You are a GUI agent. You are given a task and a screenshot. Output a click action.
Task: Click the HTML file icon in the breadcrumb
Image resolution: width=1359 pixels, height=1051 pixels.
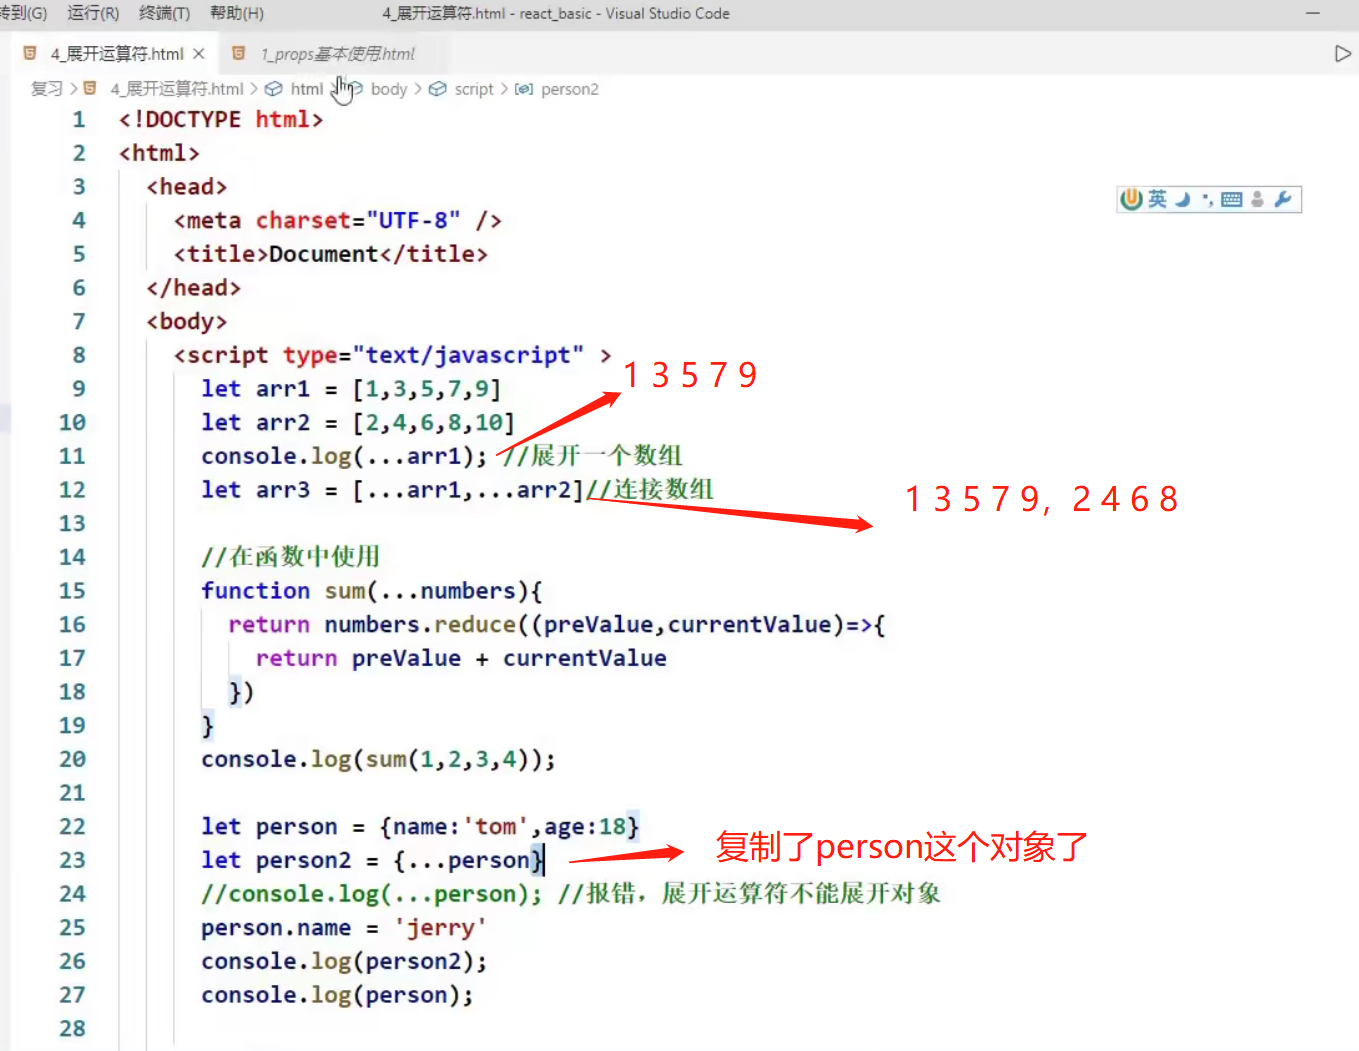tap(90, 88)
